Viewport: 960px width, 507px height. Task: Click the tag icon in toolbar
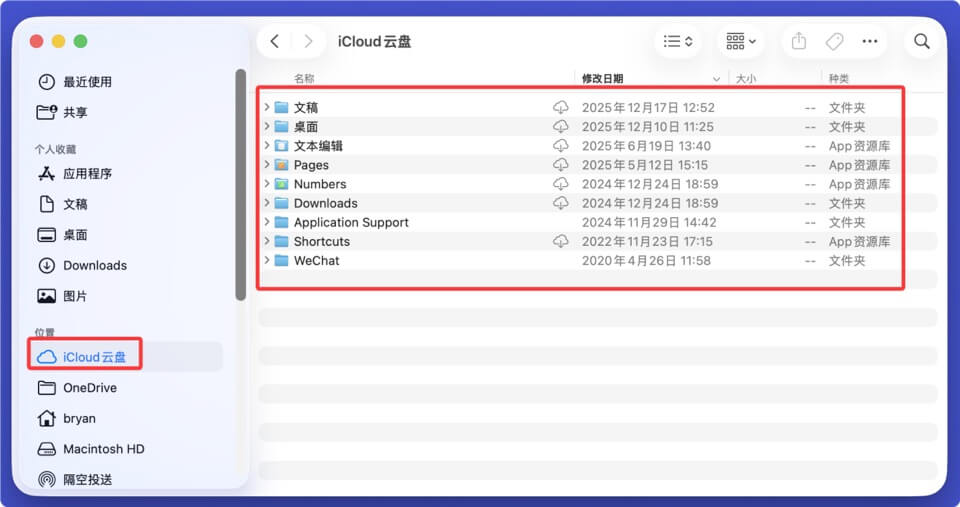(x=833, y=41)
